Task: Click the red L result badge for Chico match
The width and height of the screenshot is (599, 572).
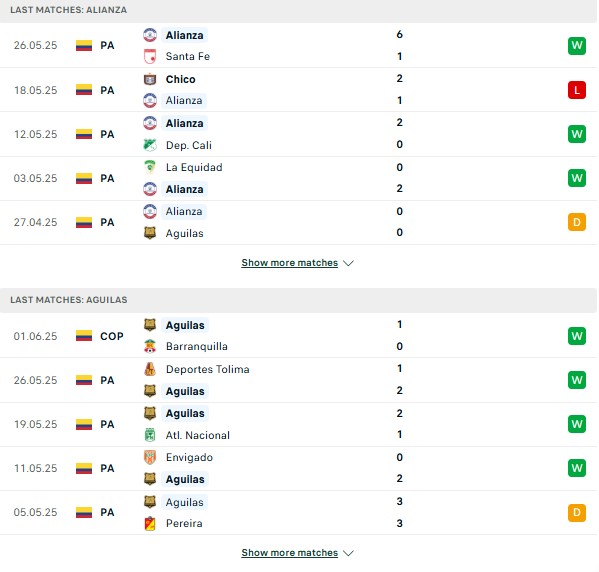Action: (576, 90)
